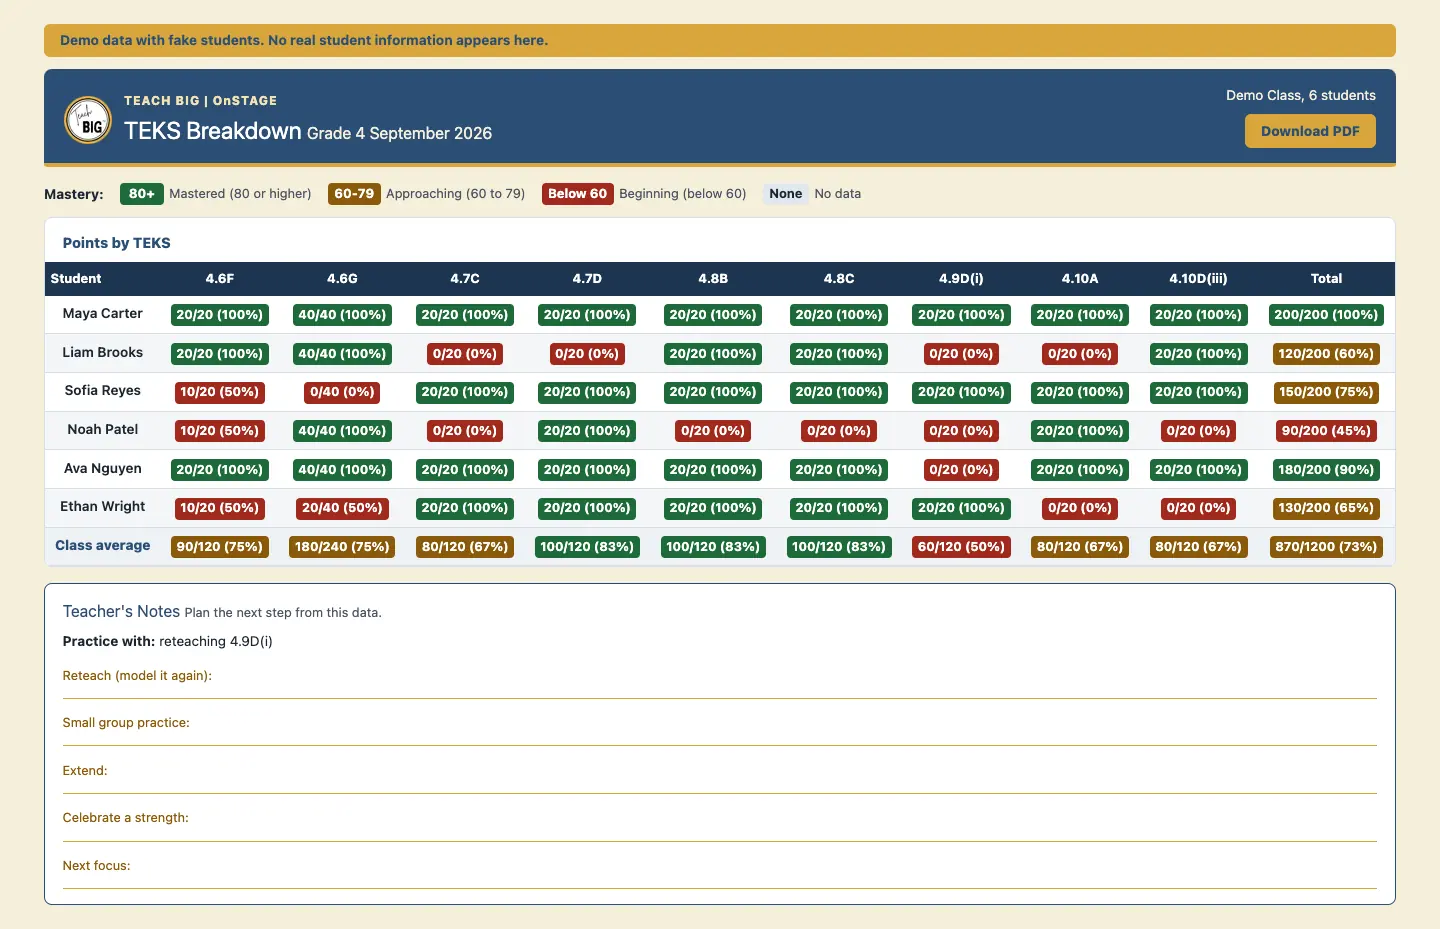Click the None legend badge
Viewport: 1440px width, 929px height.
(x=786, y=194)
